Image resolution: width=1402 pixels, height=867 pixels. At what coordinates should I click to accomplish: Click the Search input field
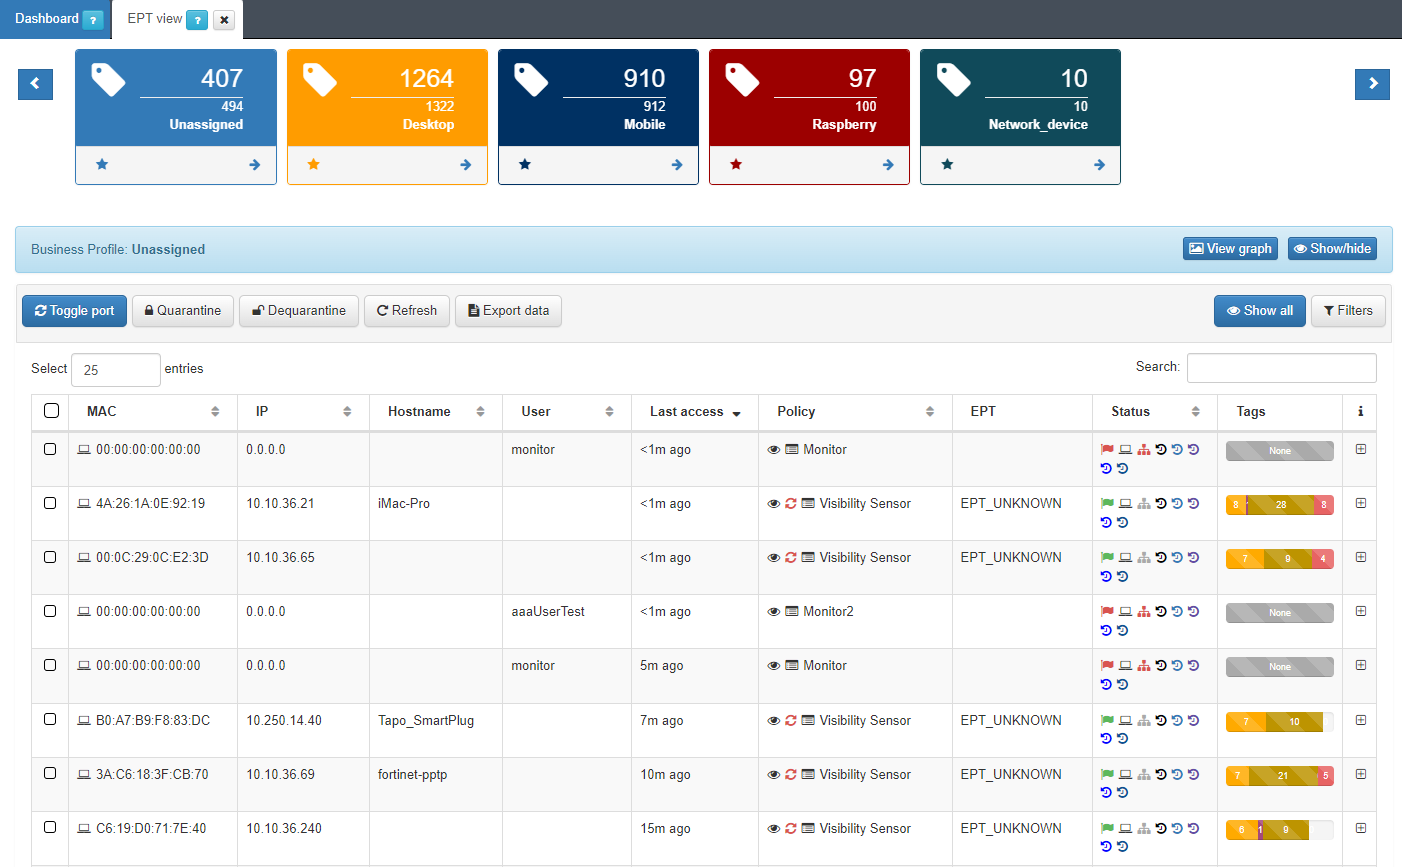(1281, 368)
